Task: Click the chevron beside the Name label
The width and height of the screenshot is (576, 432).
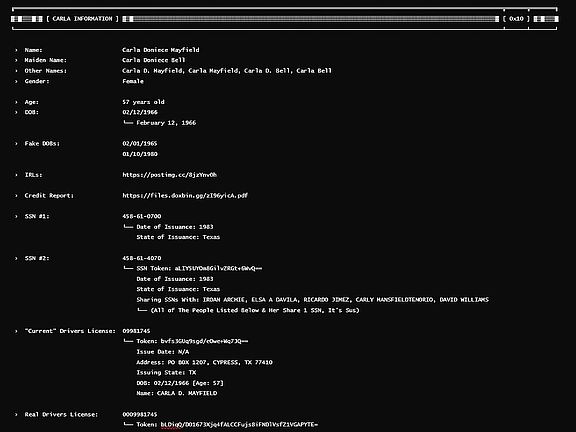Action: coord(16,50)
